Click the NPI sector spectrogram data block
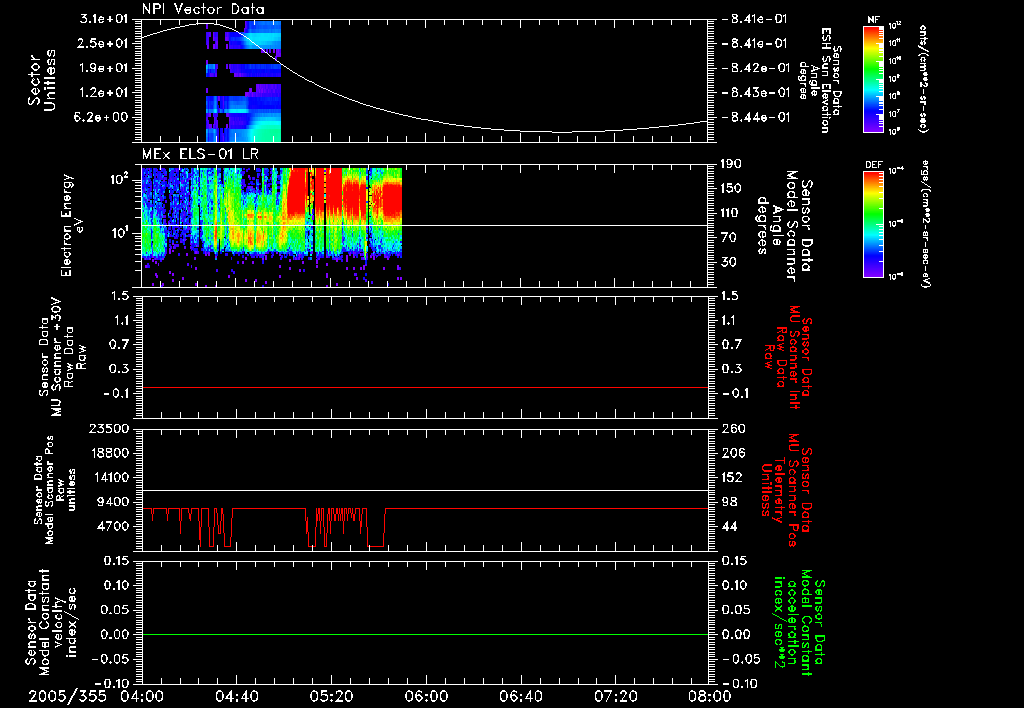 pyautogui.click(x=244, y=81)
